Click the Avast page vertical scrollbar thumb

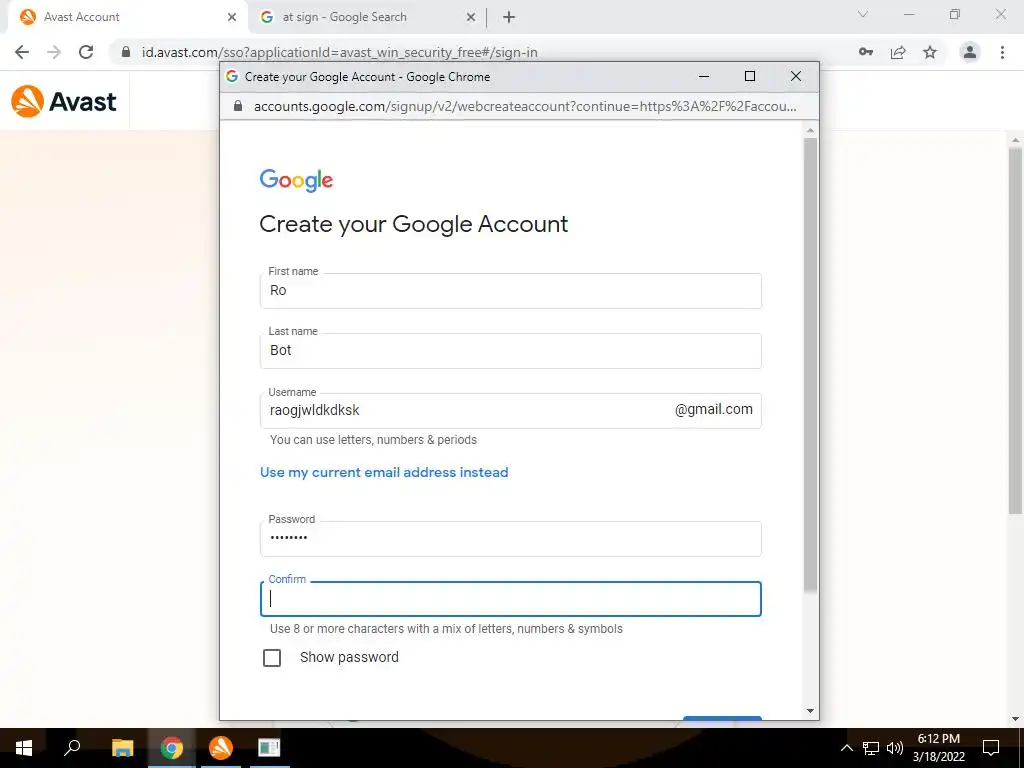[x=1016, y=330]
